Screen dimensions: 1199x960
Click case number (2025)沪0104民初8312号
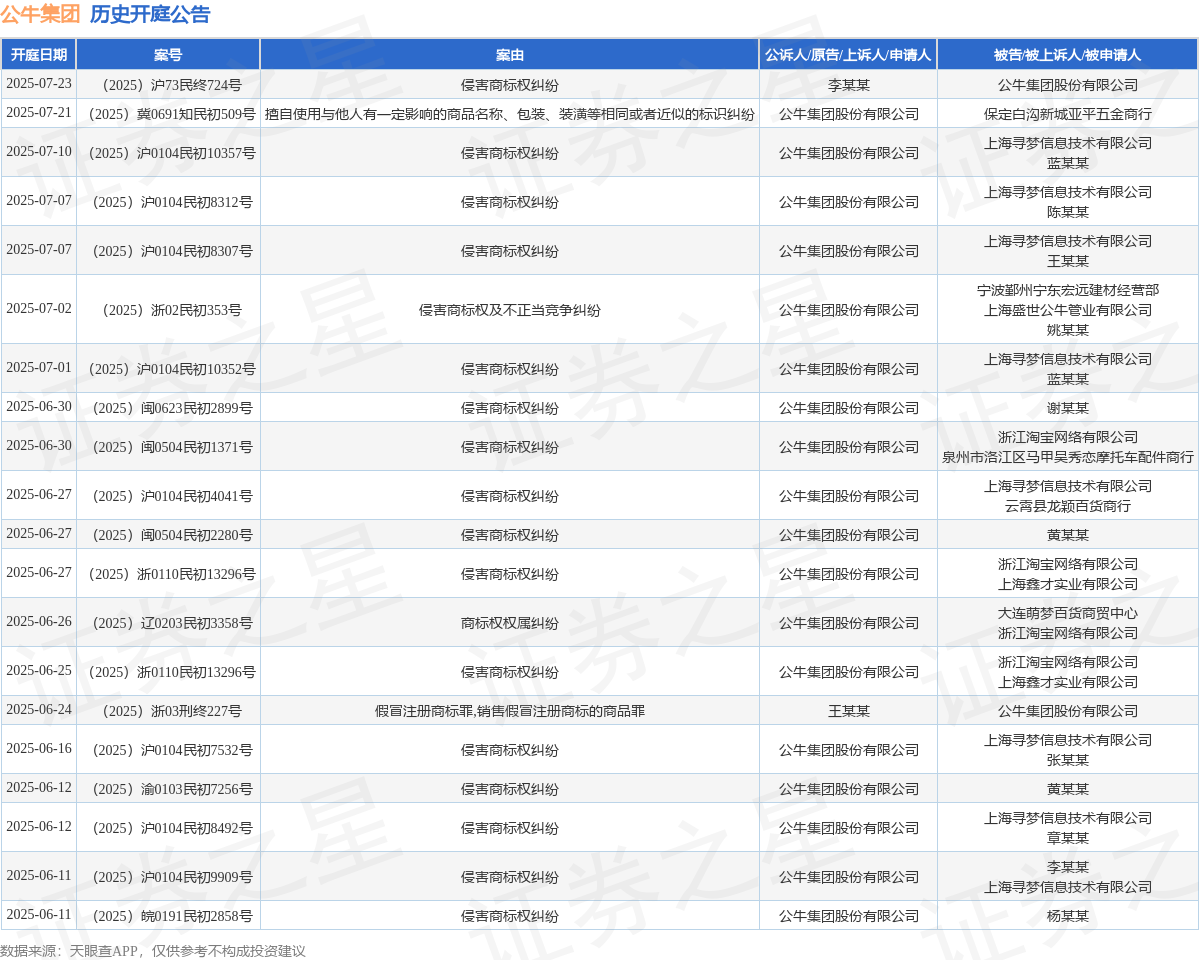coord(168,202)
